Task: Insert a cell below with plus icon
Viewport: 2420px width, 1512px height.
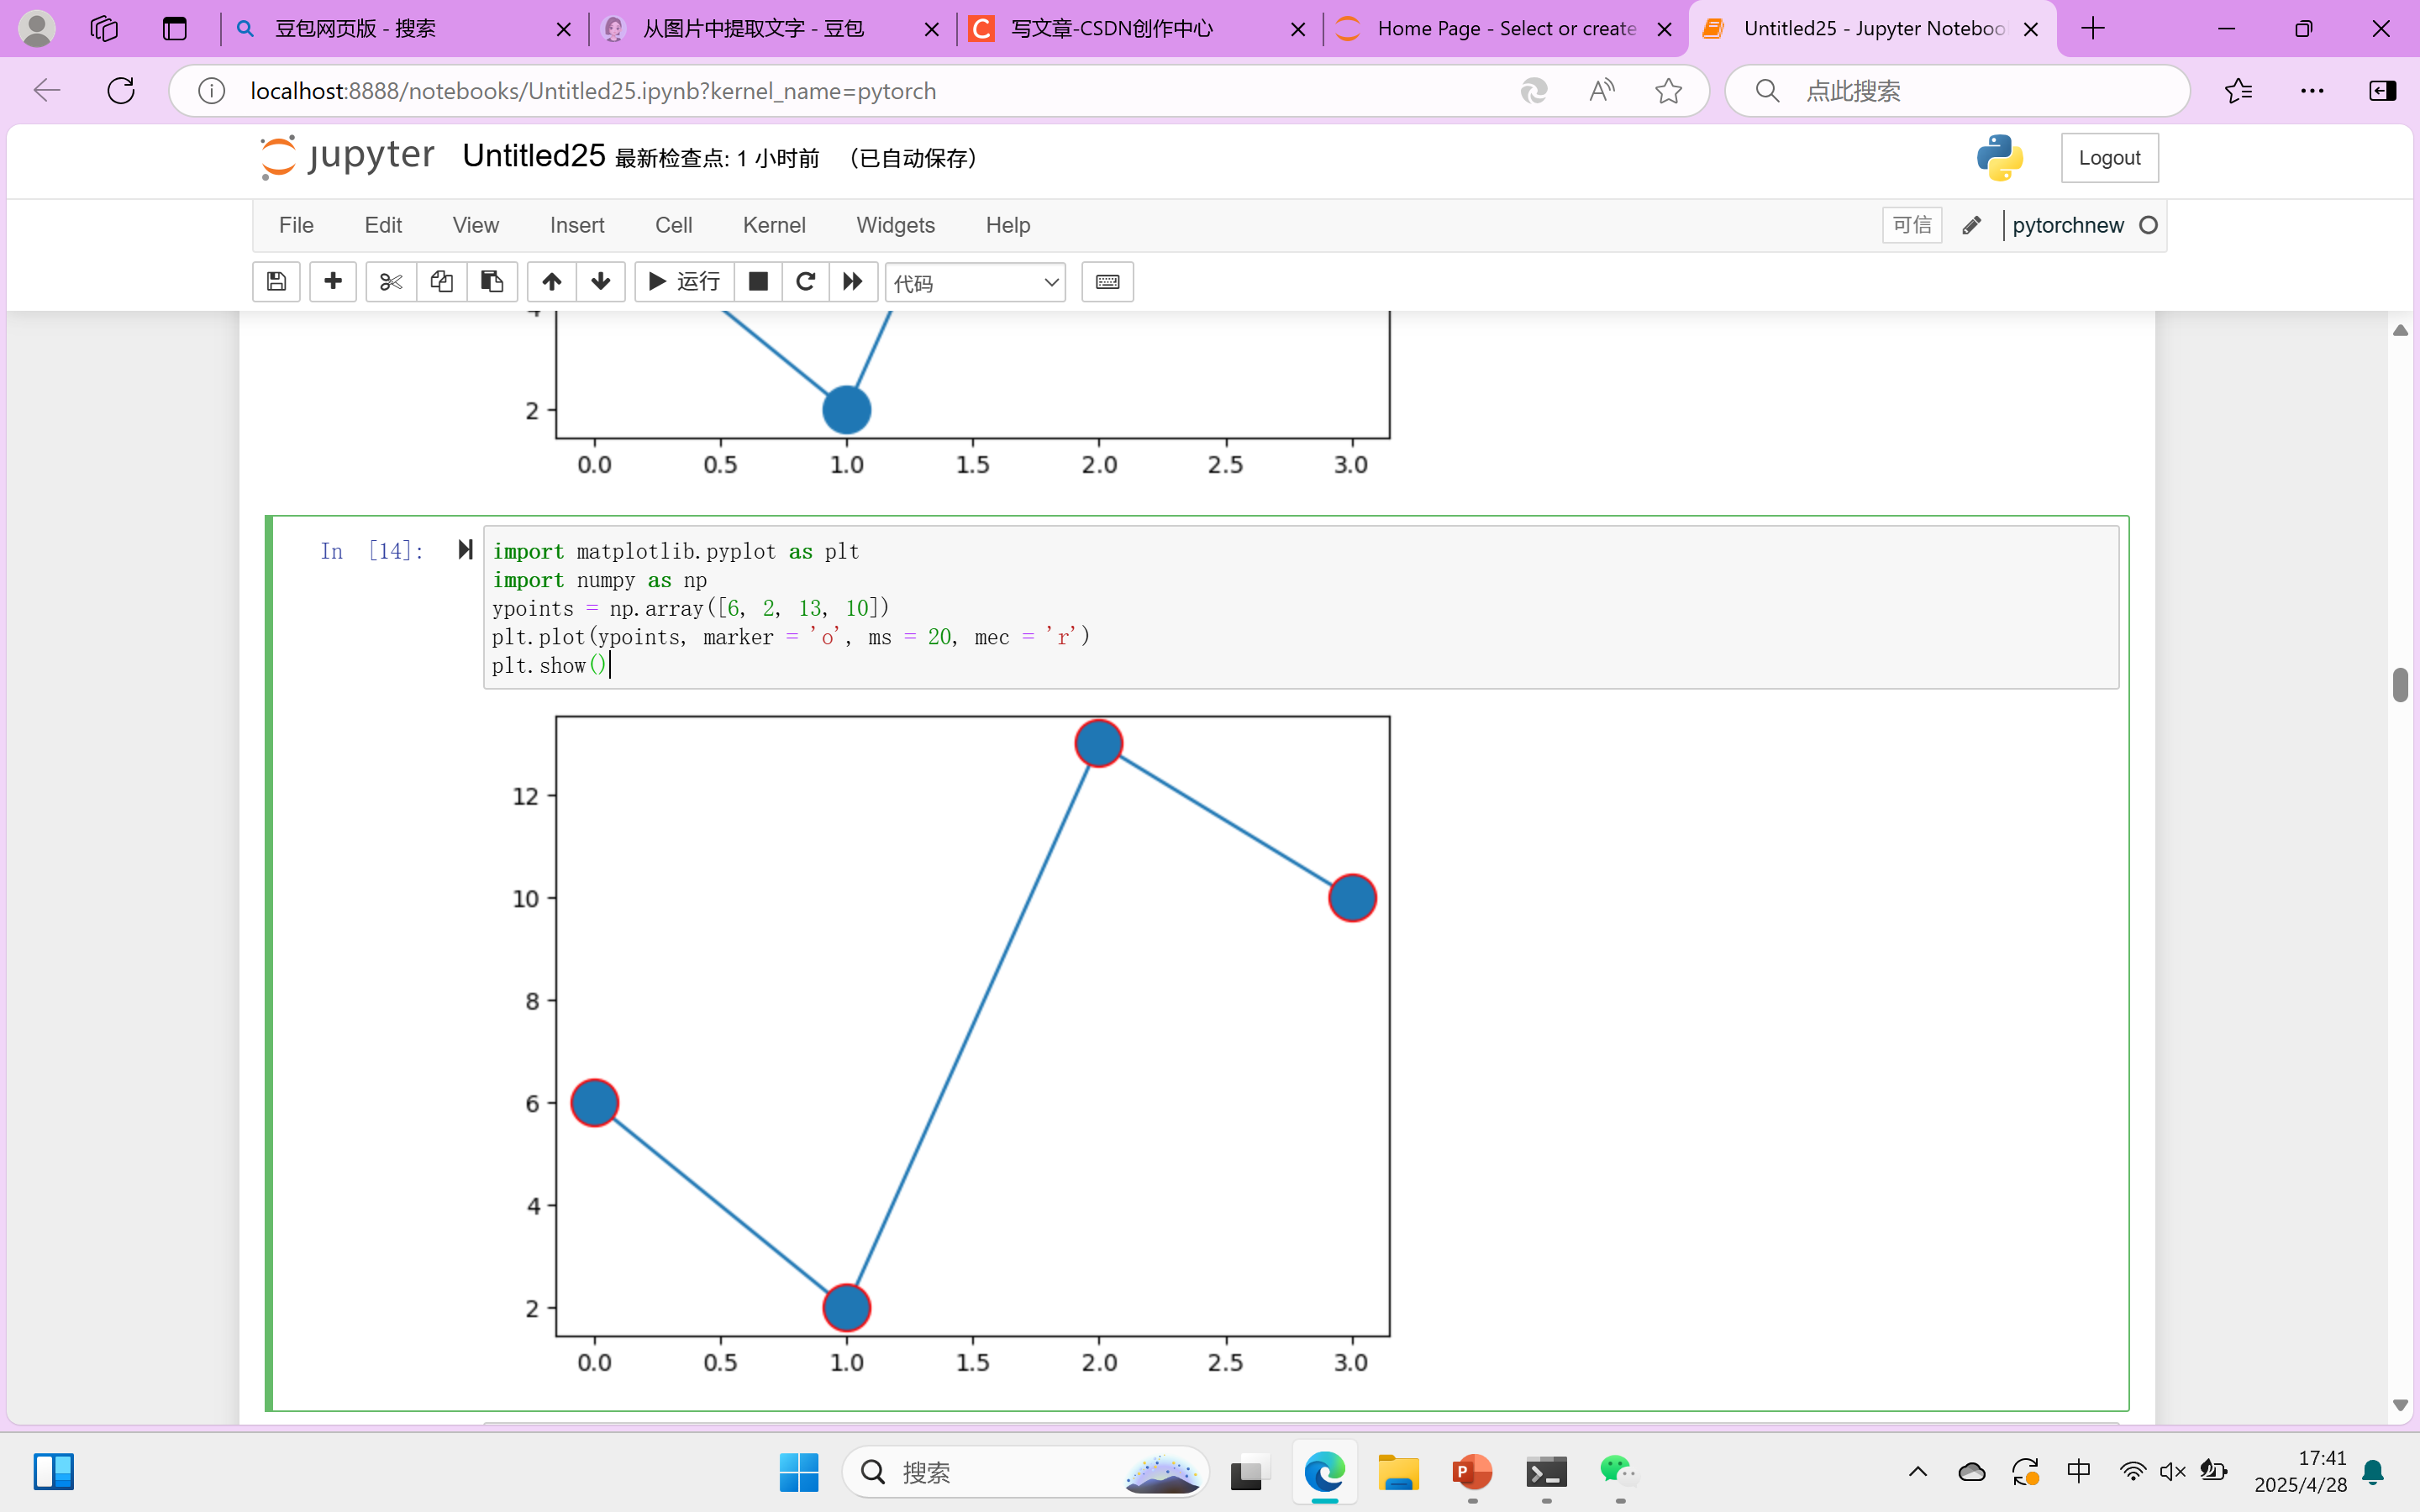Action: [333, 282]
